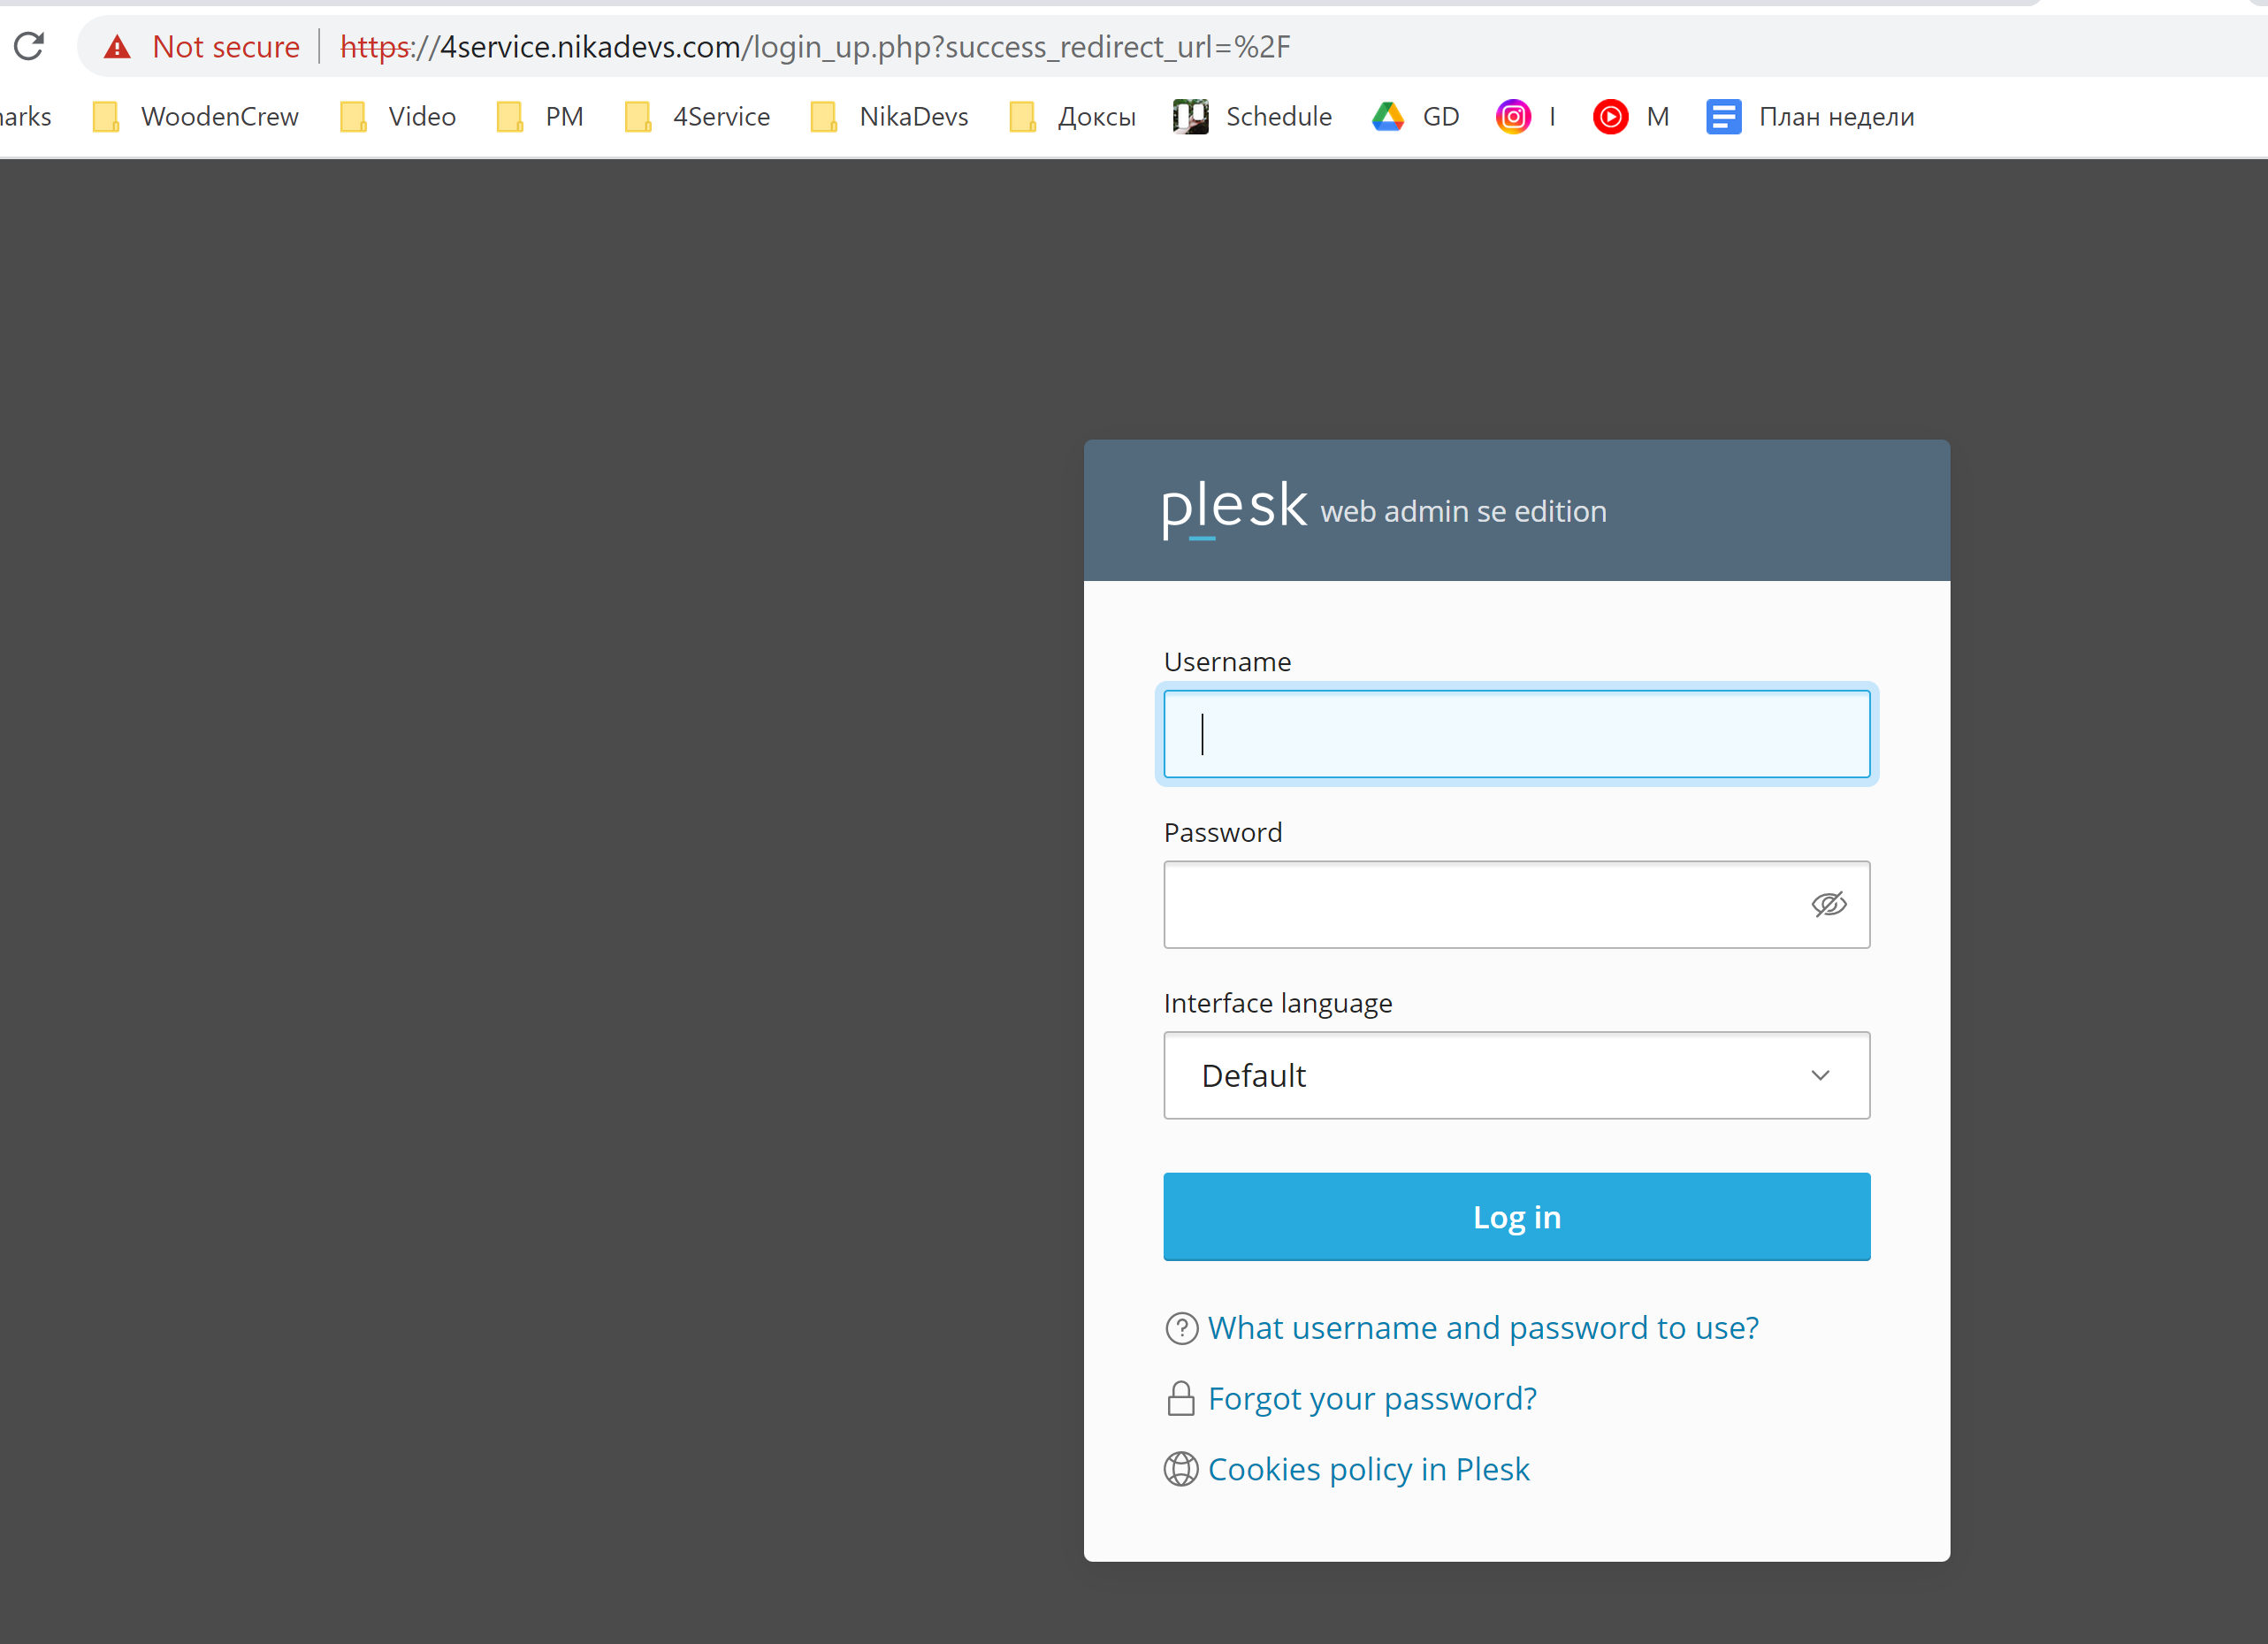Viewport: 2268px width, 1644px height.
Task: Open the Доксы bookmark folder
Action: (x=1073, y=117)
